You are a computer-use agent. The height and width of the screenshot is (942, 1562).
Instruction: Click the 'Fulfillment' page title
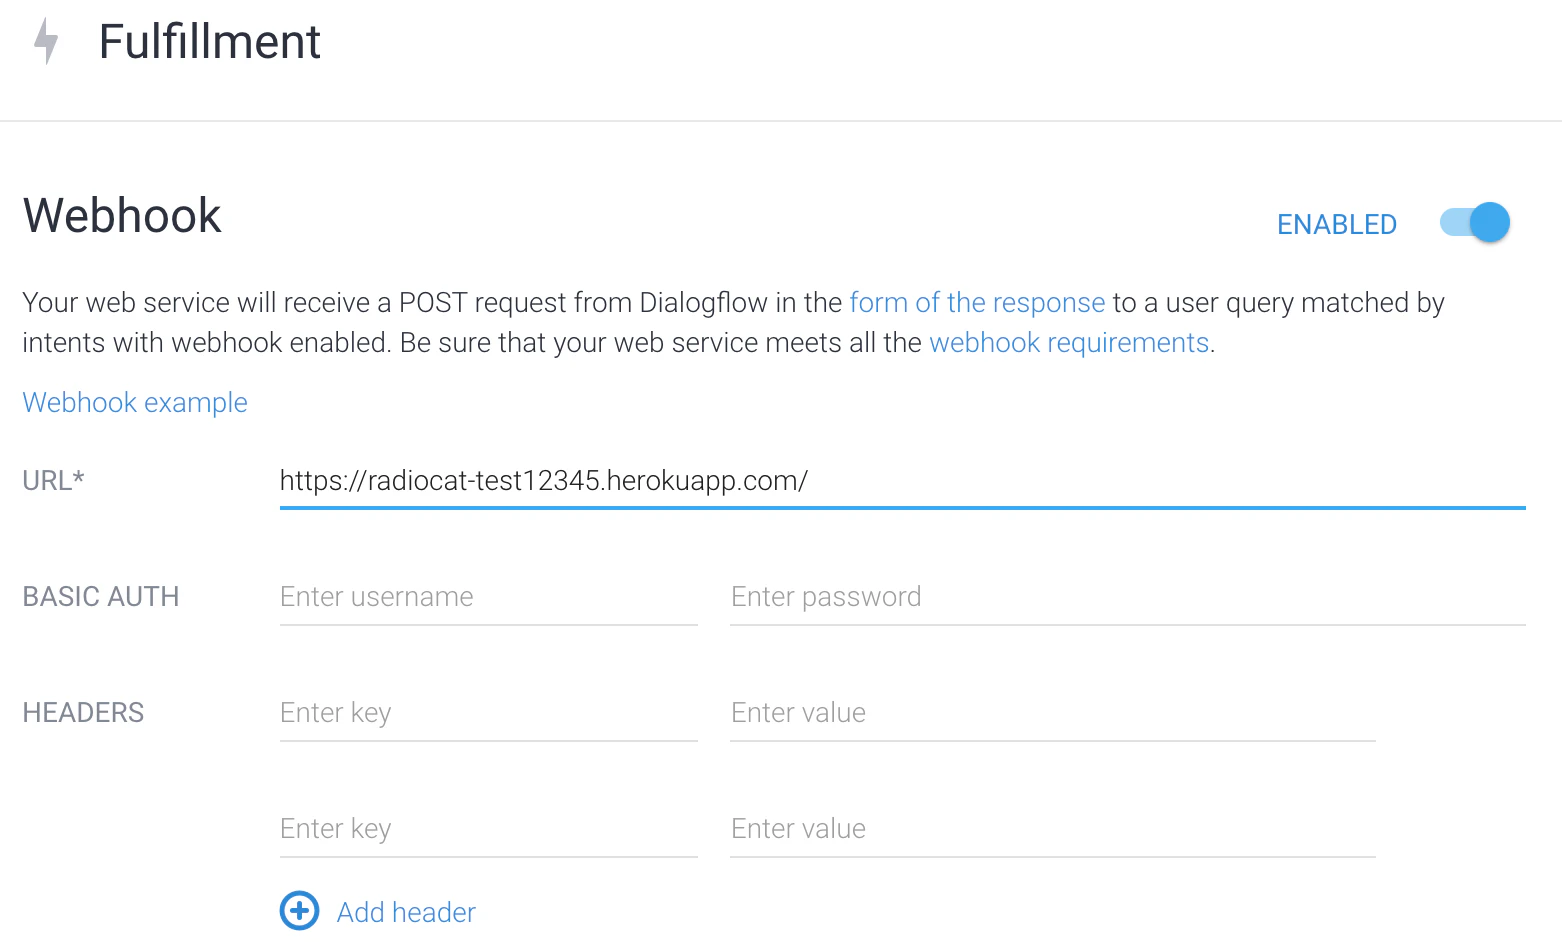tap(210, 42)
